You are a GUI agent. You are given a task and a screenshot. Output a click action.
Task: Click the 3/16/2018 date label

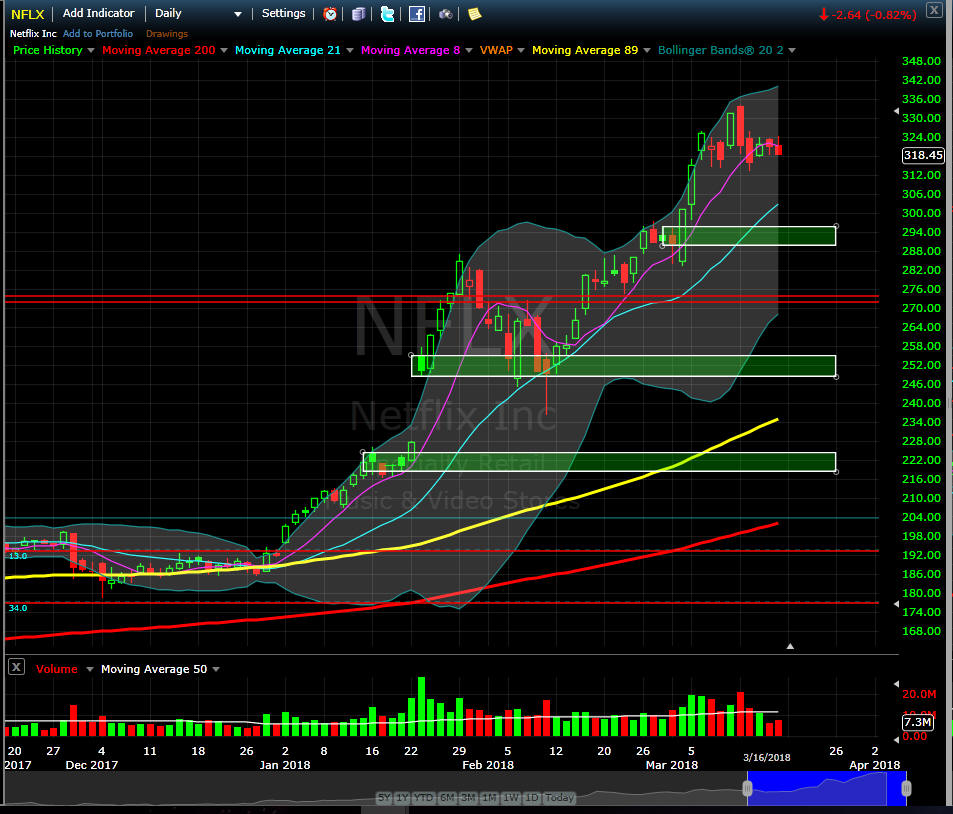(766, 757)
